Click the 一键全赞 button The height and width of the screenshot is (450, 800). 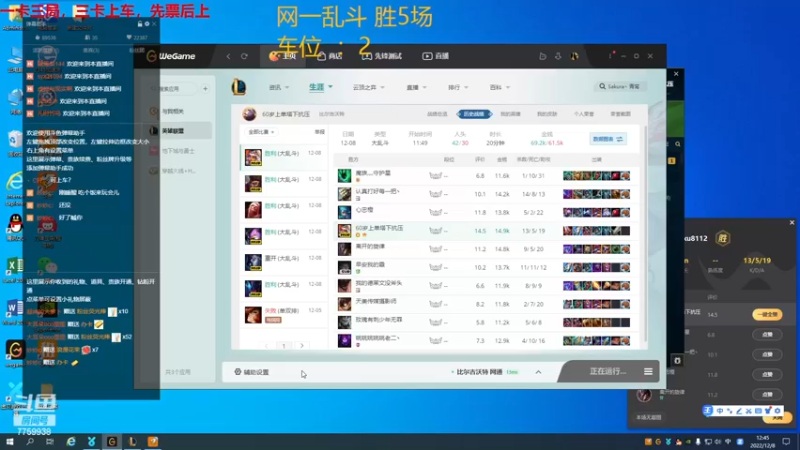tap(767, 314)
